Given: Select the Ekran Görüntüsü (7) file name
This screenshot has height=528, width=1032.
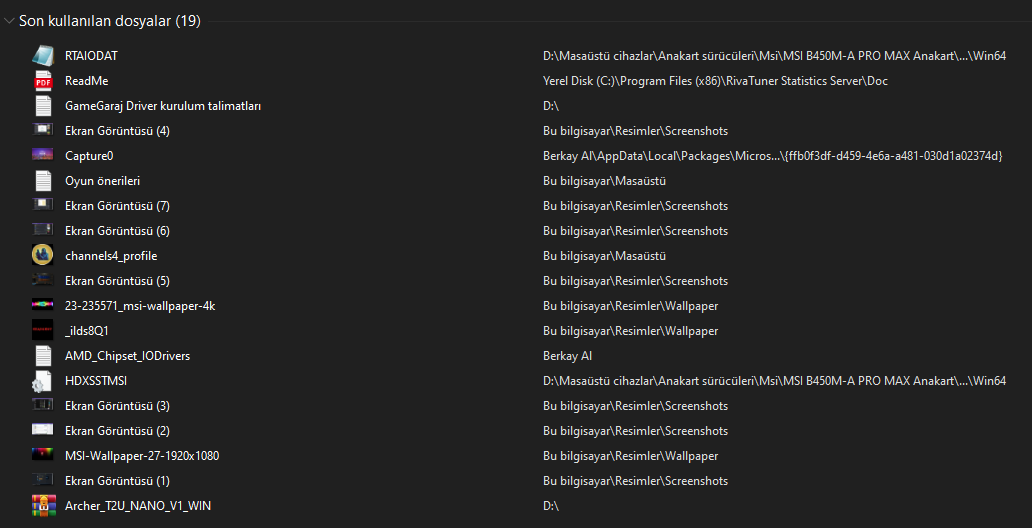Looking at the screenshot, I should point(117,206).
